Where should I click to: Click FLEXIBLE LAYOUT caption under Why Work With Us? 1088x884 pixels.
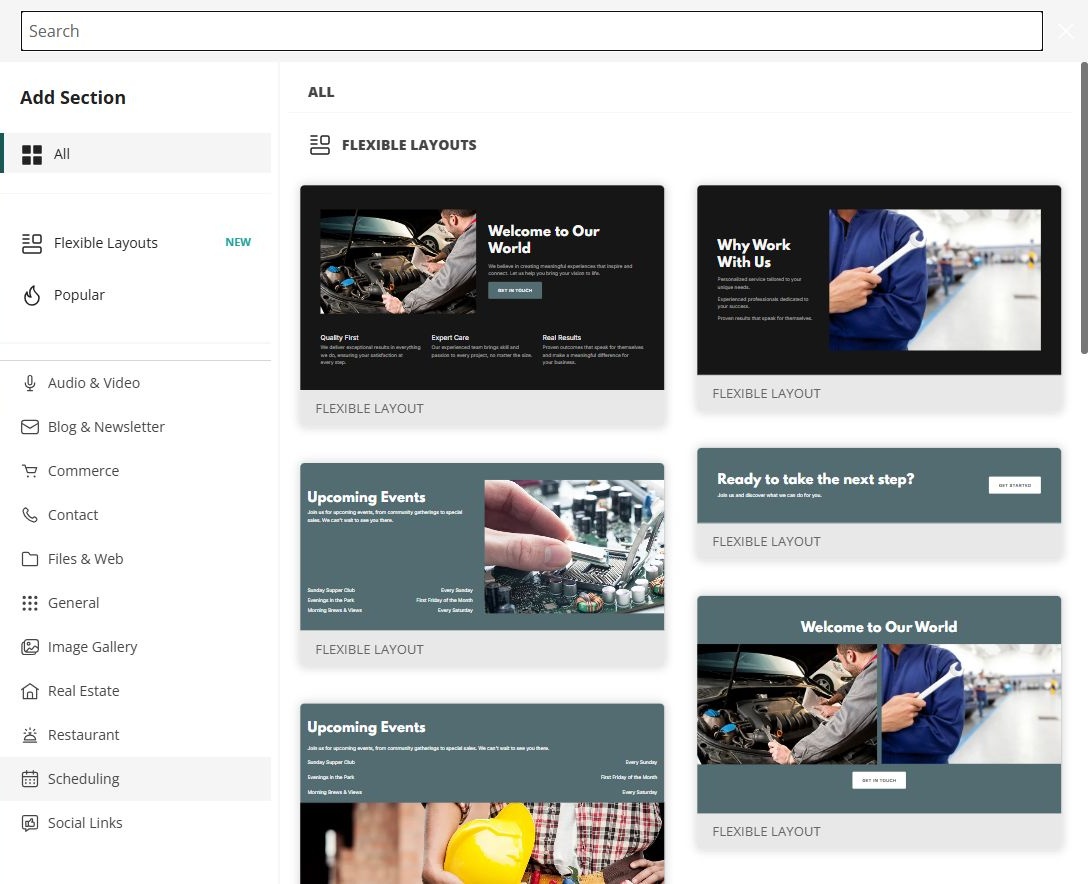767,393
